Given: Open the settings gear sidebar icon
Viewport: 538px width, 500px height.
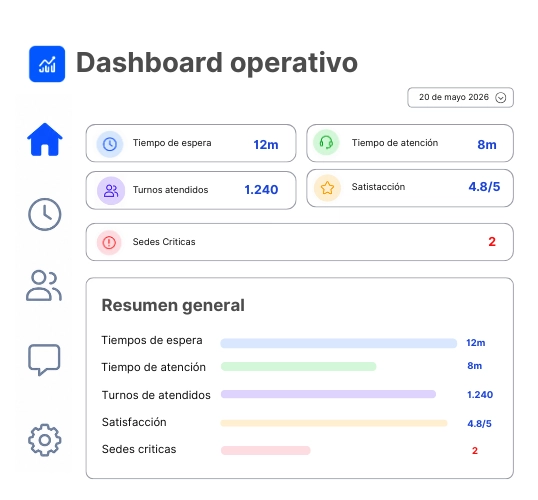Looking at the screenshot, I should click(x=45, y=440).
